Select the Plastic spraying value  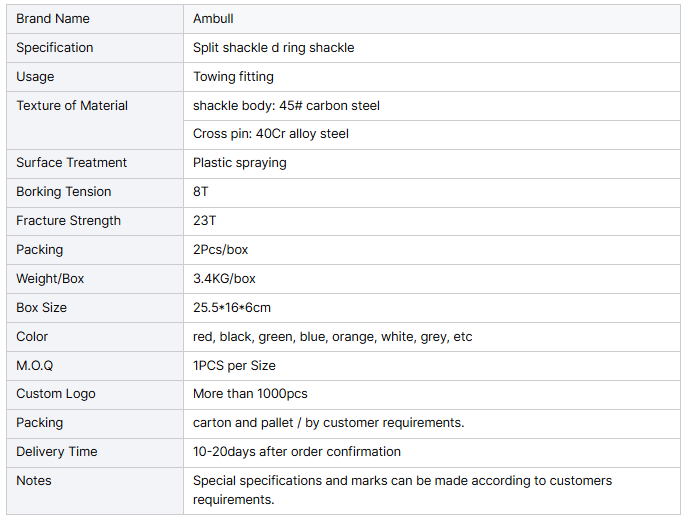[x=239, y=163]
